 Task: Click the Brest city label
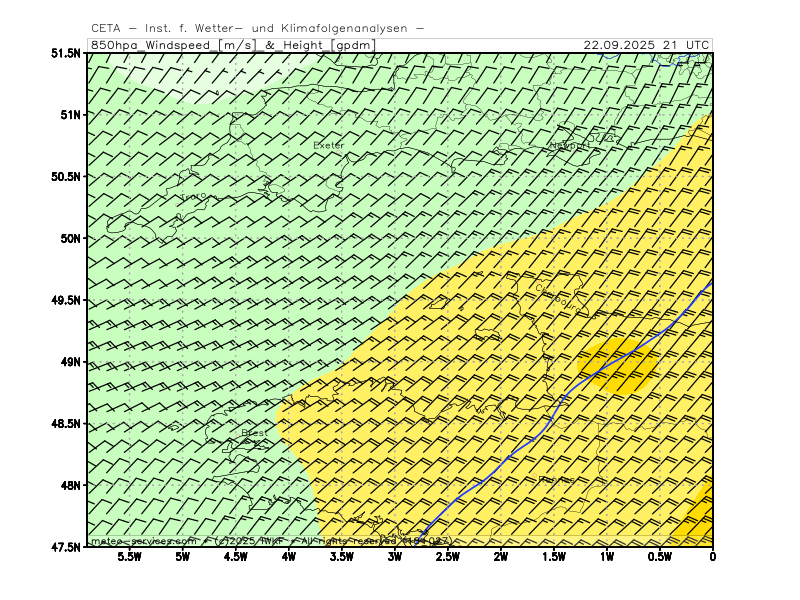tap(254, 433)
